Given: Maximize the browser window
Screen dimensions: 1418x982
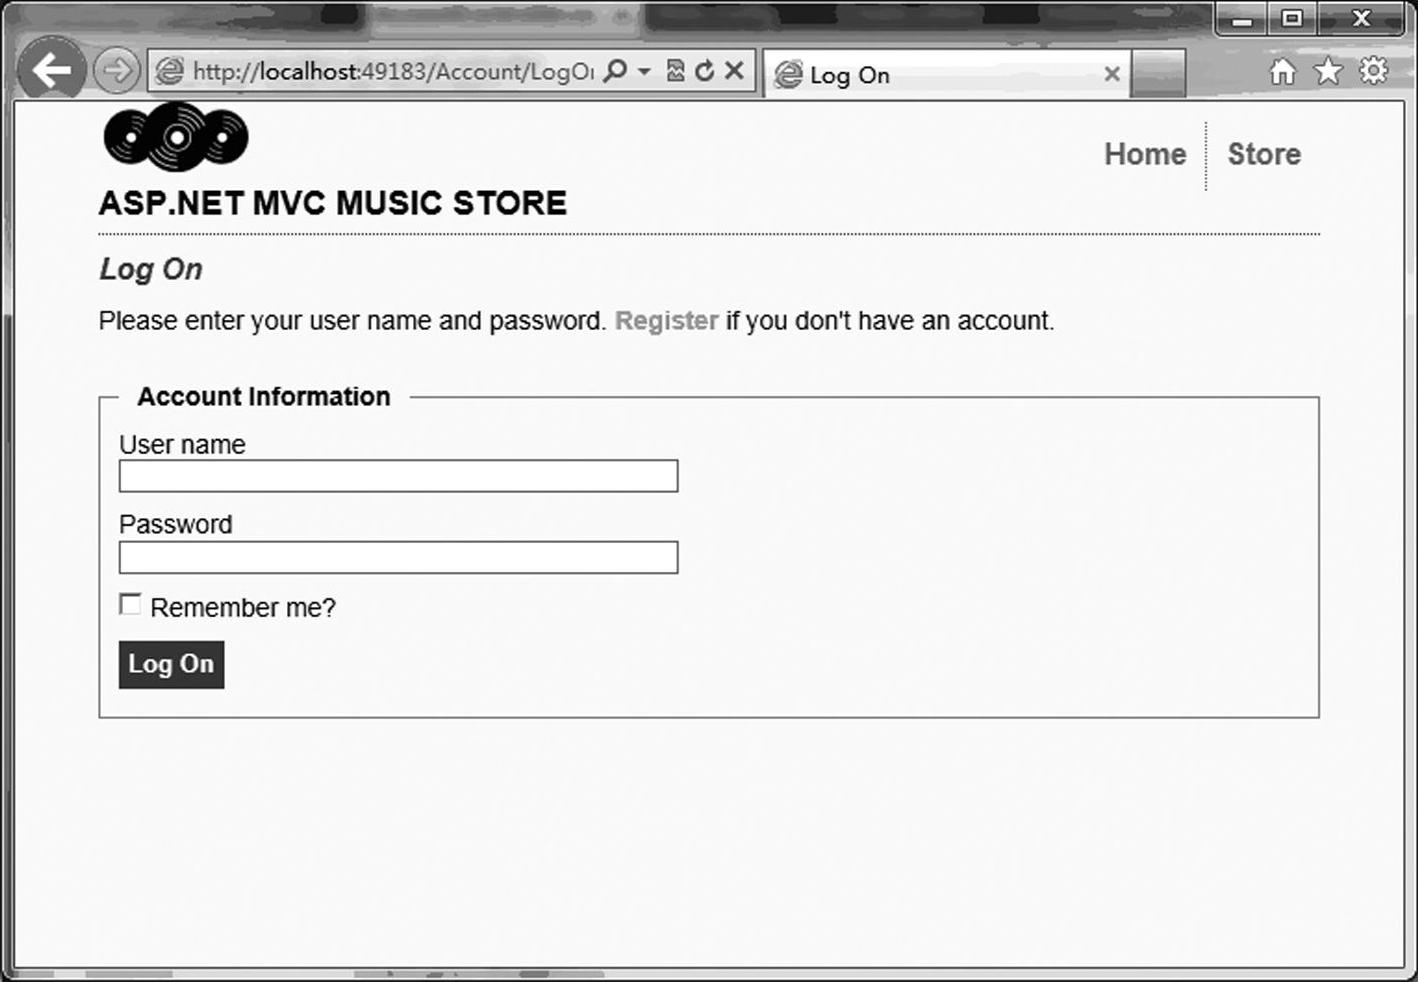Looking at the screenshot, I should [1292, 19].
